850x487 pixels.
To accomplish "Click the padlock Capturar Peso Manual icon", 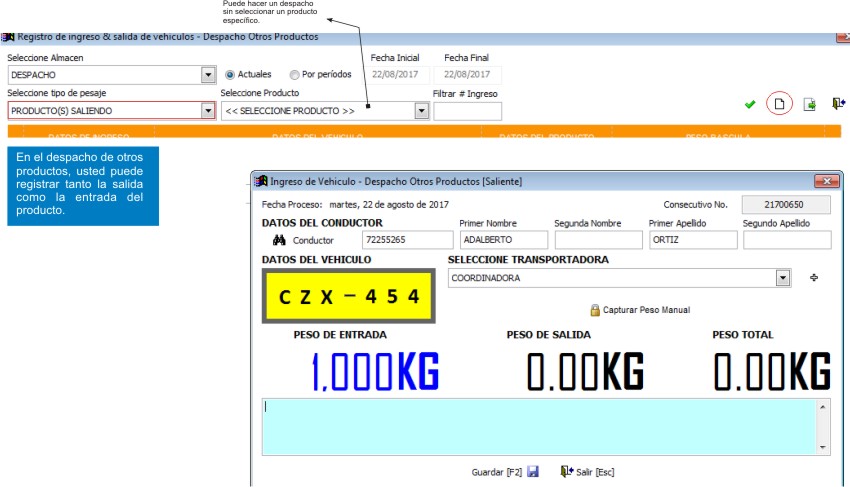I will pyautogui.click(x=595, y=310).
